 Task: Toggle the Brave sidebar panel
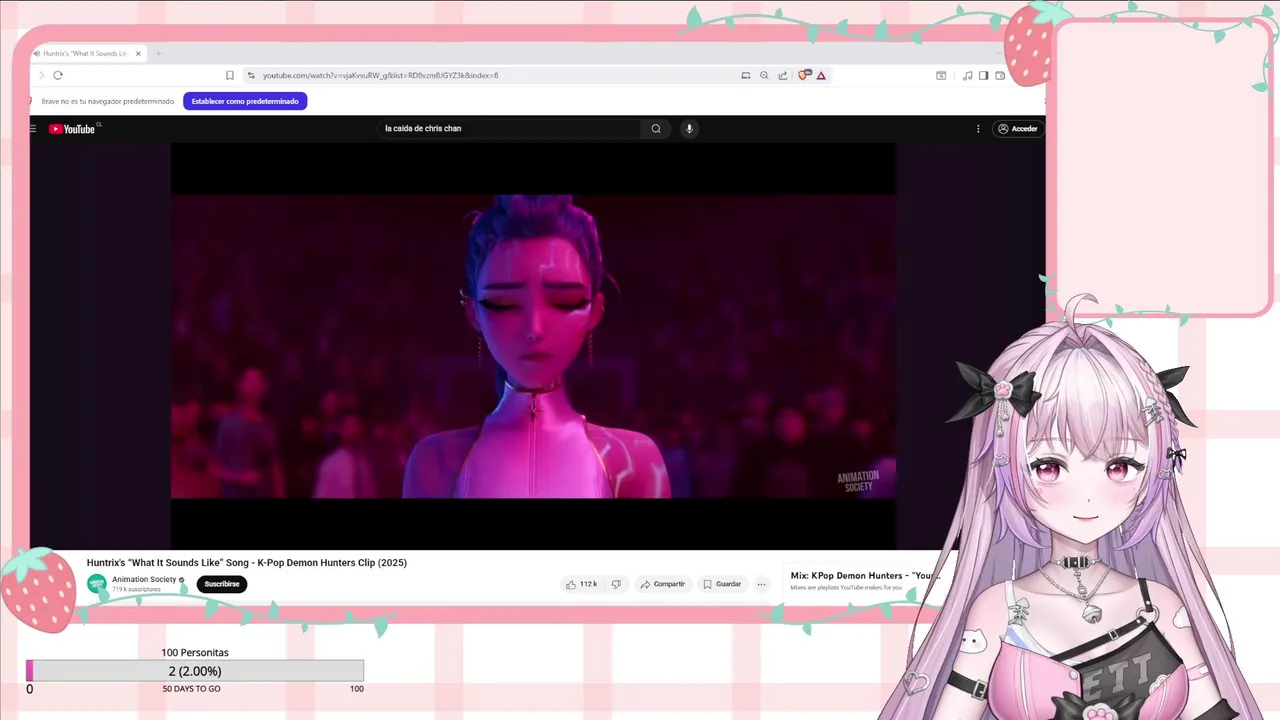click(x=983, y=75)
